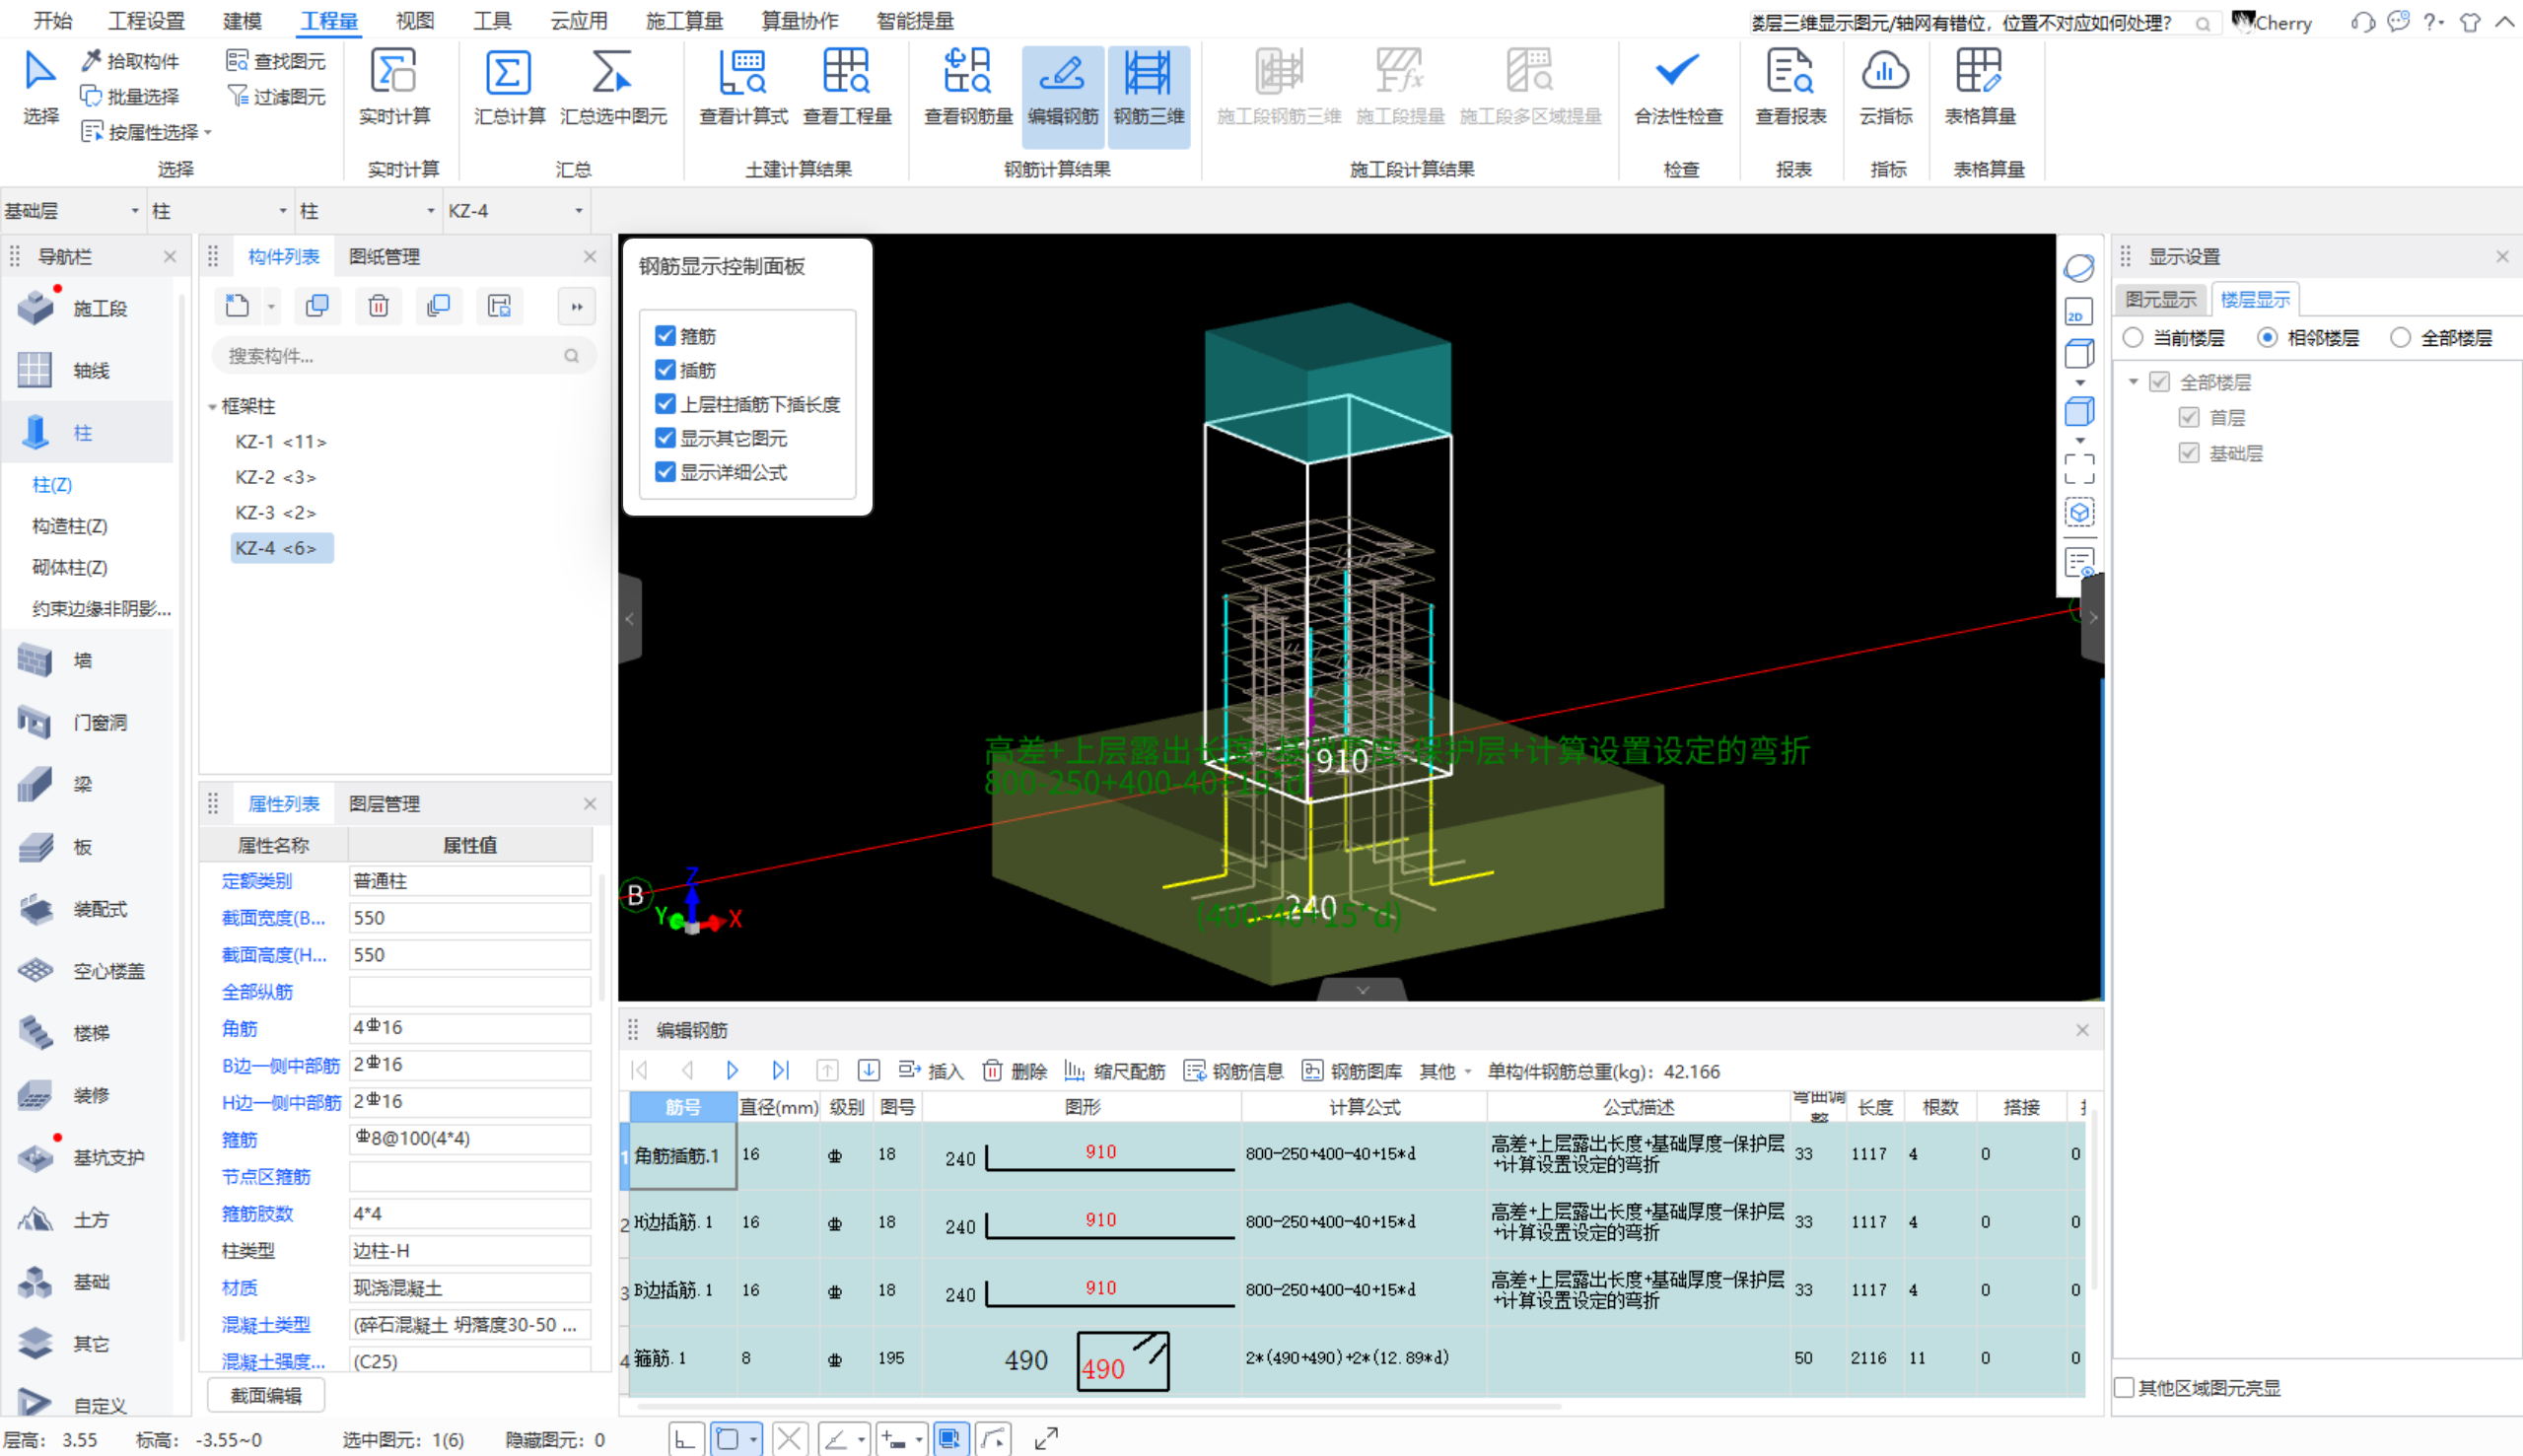This screenshot has width=2523, height=1456.
Task: Toggle 箍筋 checkbox in rebar display panel
Action: (665, 336)
